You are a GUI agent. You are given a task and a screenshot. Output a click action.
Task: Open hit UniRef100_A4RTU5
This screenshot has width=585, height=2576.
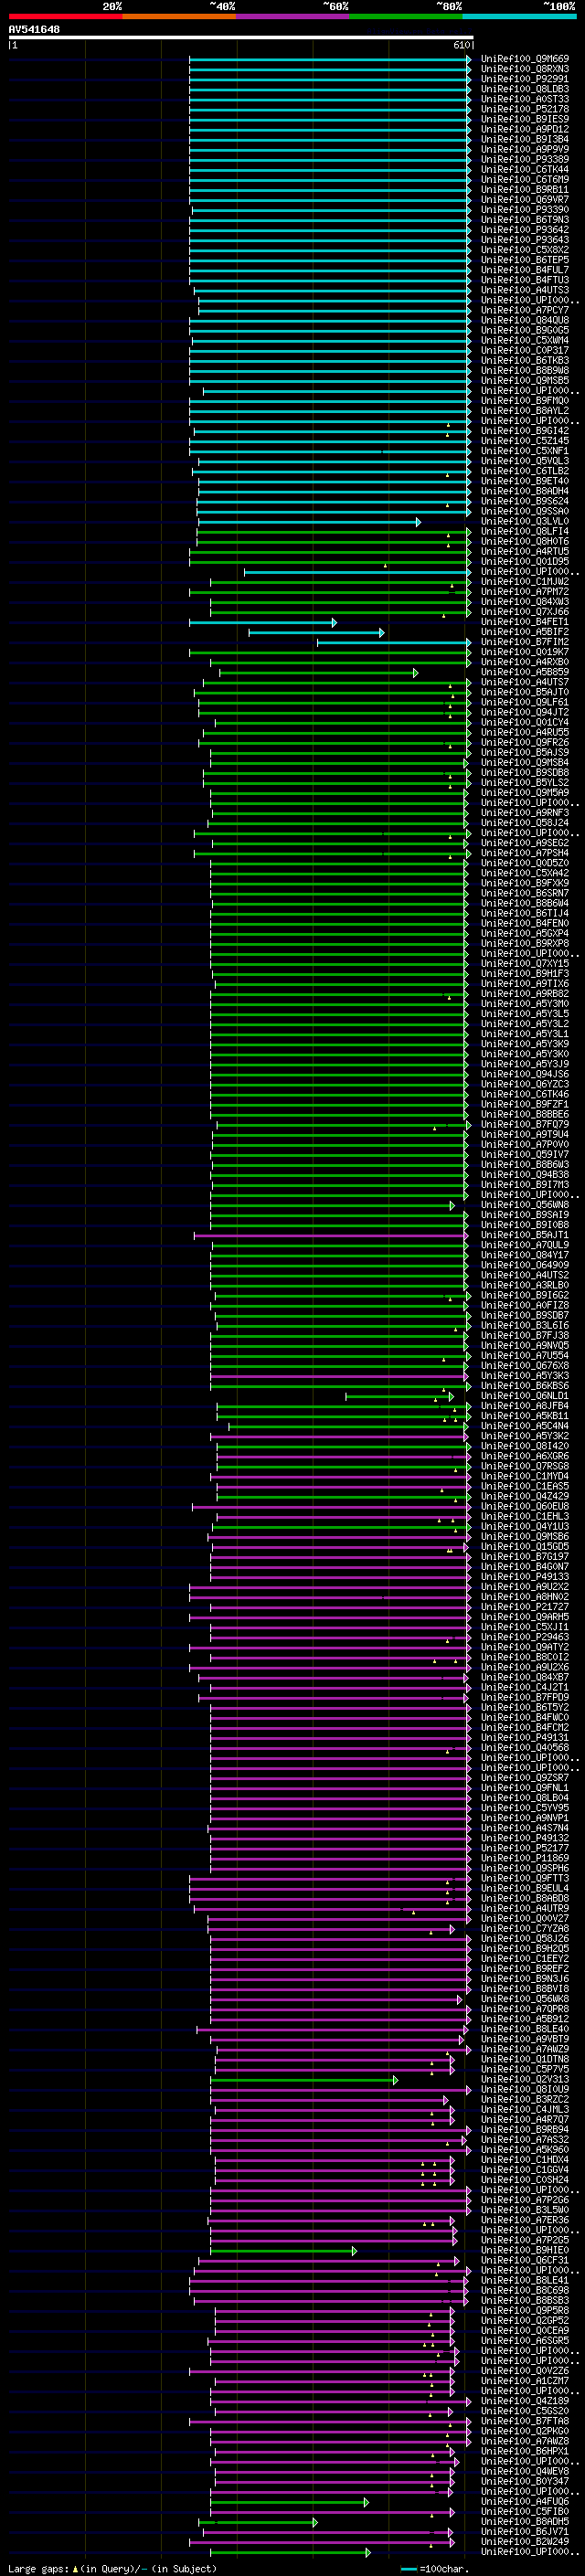(525, 551)
